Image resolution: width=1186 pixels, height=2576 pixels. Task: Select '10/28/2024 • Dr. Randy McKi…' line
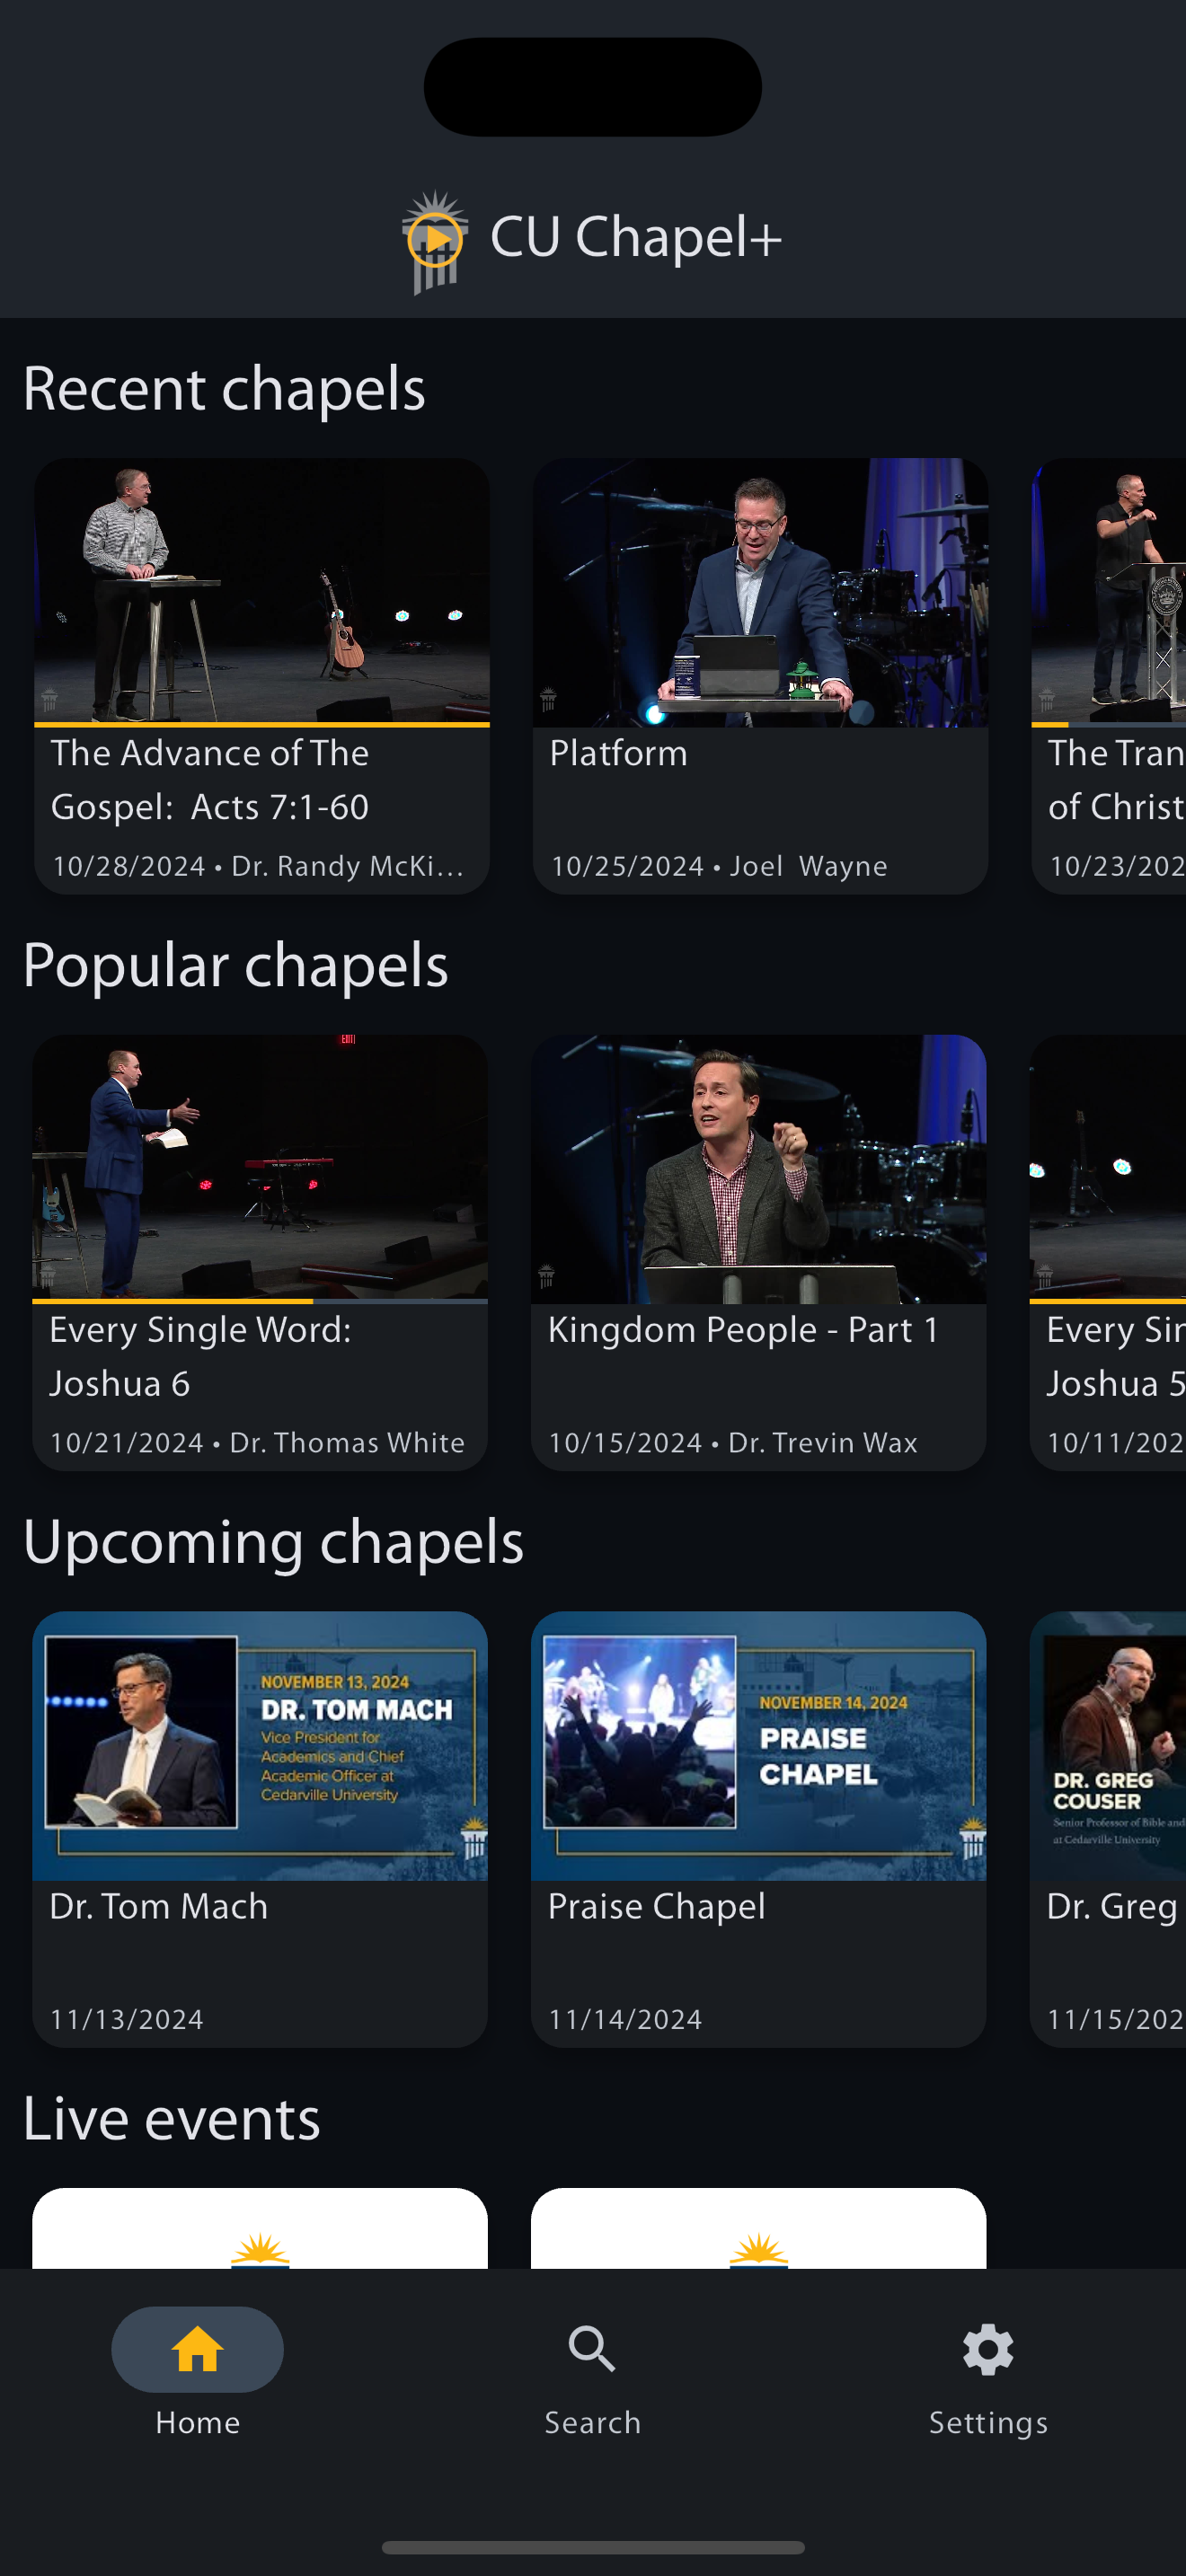tap(258, 866)
